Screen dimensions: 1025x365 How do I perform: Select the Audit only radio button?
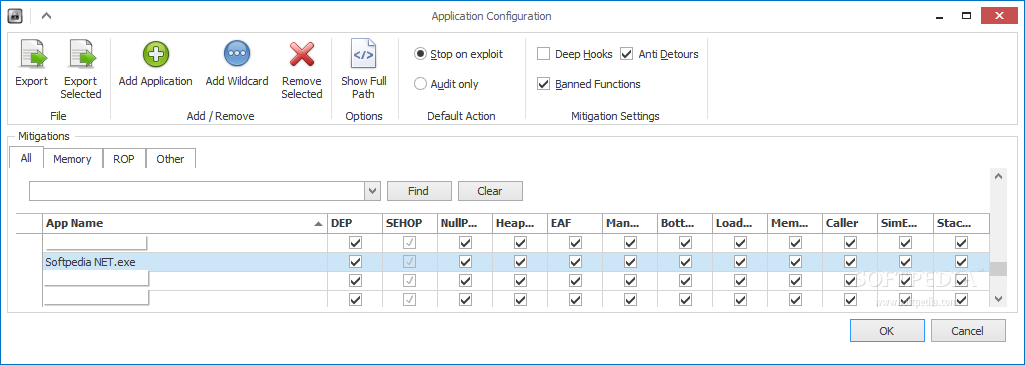tap(420, 84)
